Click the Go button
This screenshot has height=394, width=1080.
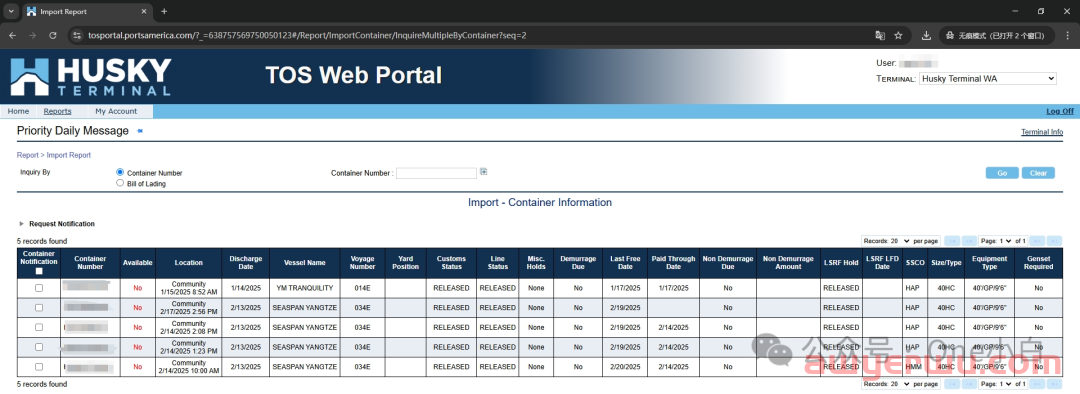point(1002,173)
